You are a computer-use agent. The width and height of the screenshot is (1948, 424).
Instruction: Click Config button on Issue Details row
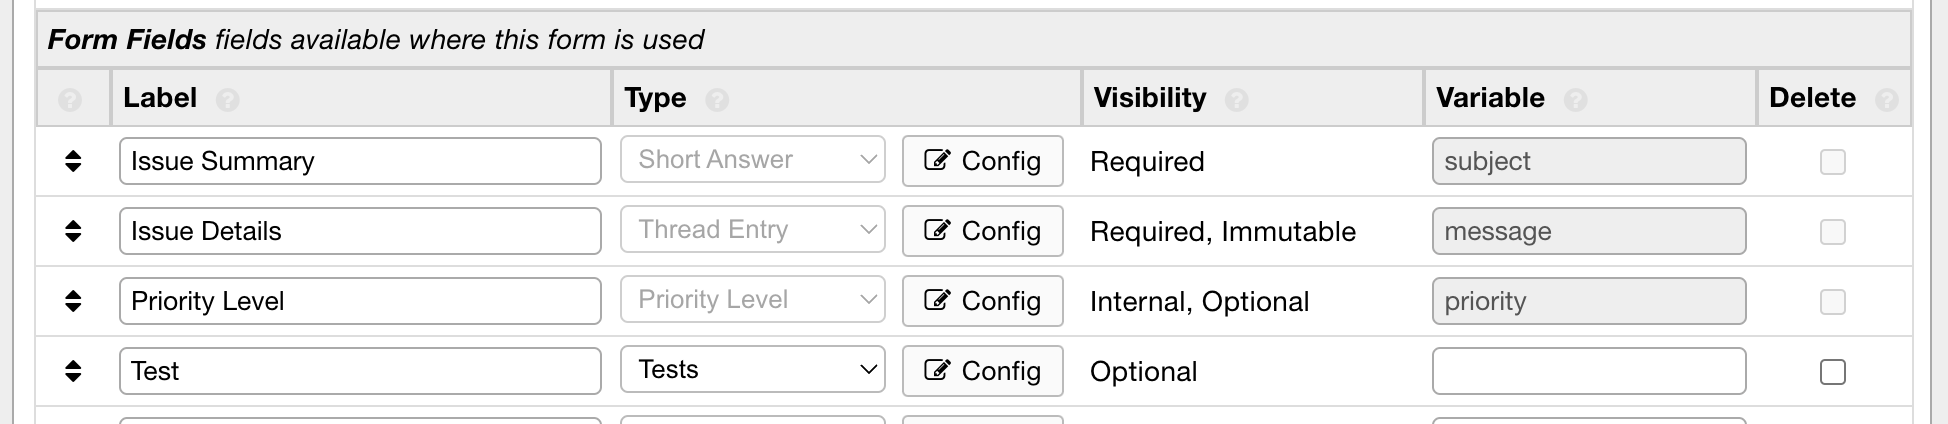click(x=982, y=231)
